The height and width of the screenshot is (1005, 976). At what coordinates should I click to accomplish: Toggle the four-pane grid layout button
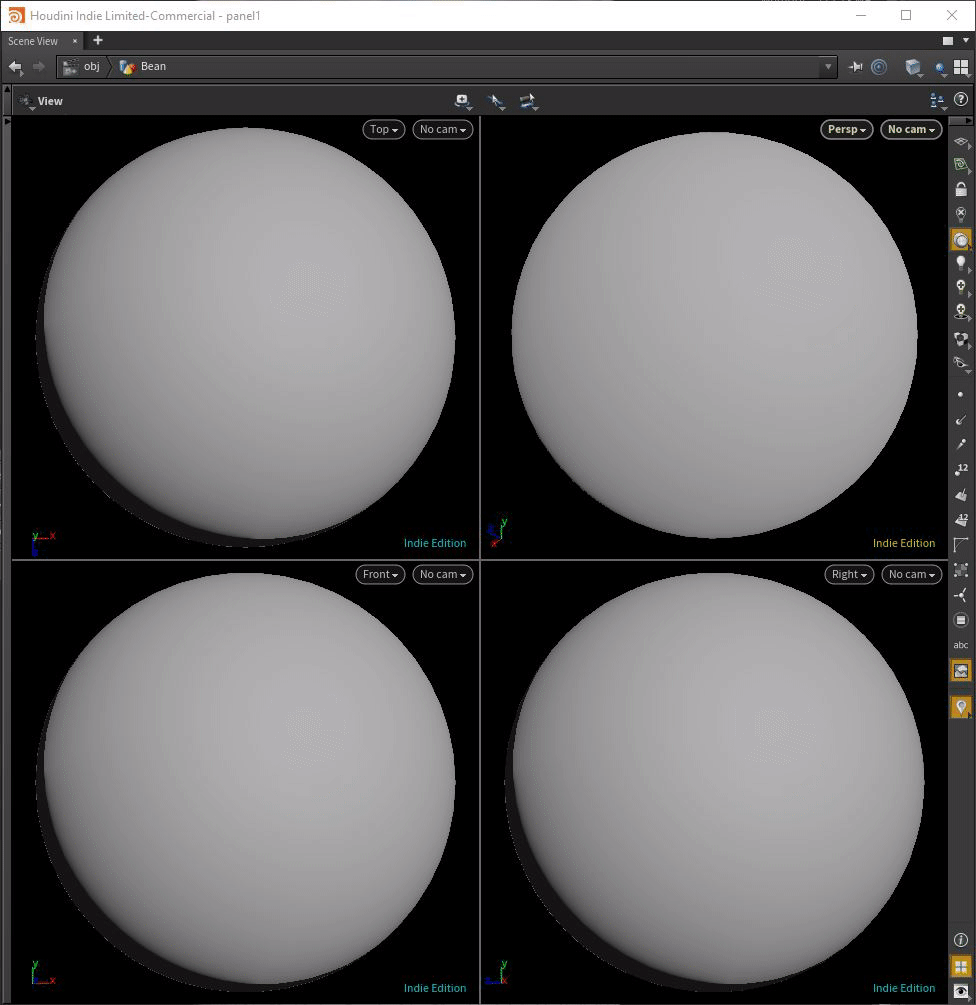tap(961, 967)
